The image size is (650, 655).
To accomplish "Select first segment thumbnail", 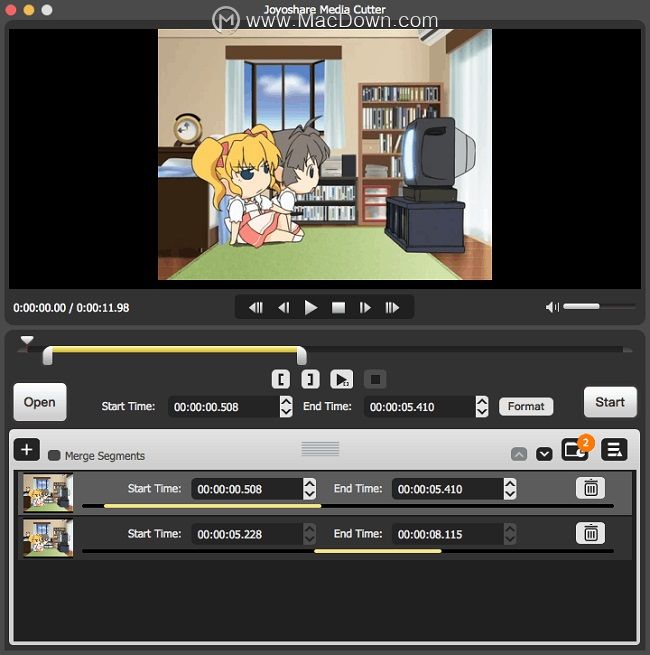I will pos(48,493).
